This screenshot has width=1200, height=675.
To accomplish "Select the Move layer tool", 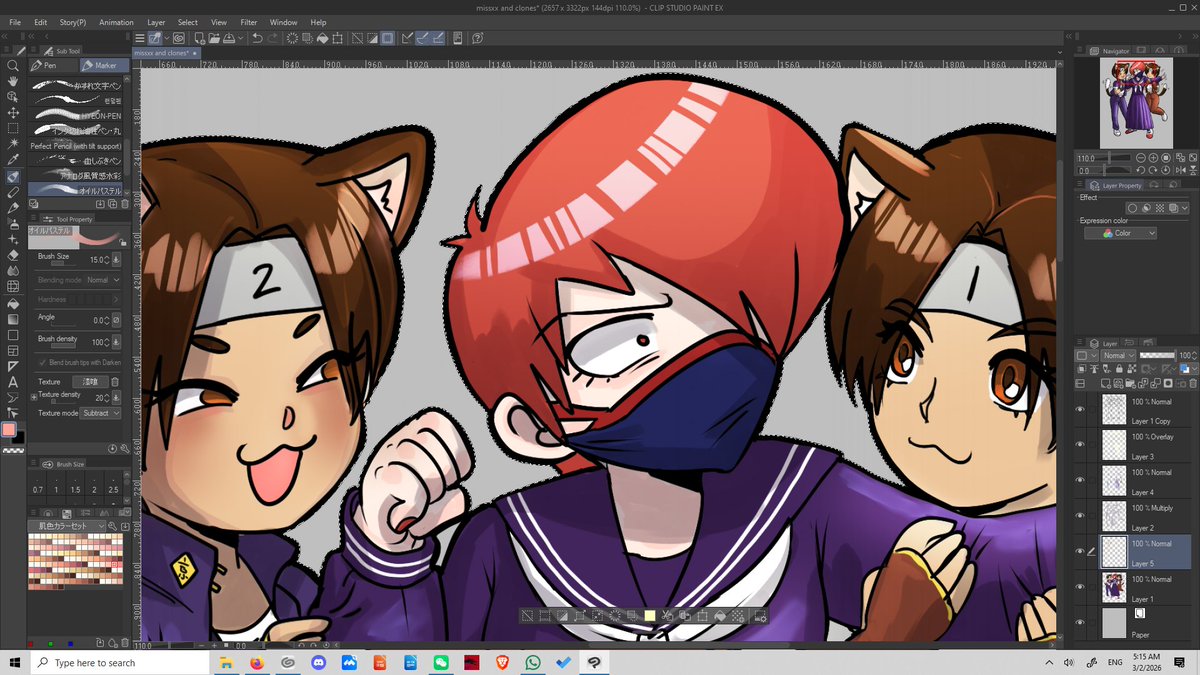I will pyautogui.click(x=13, y=113).
